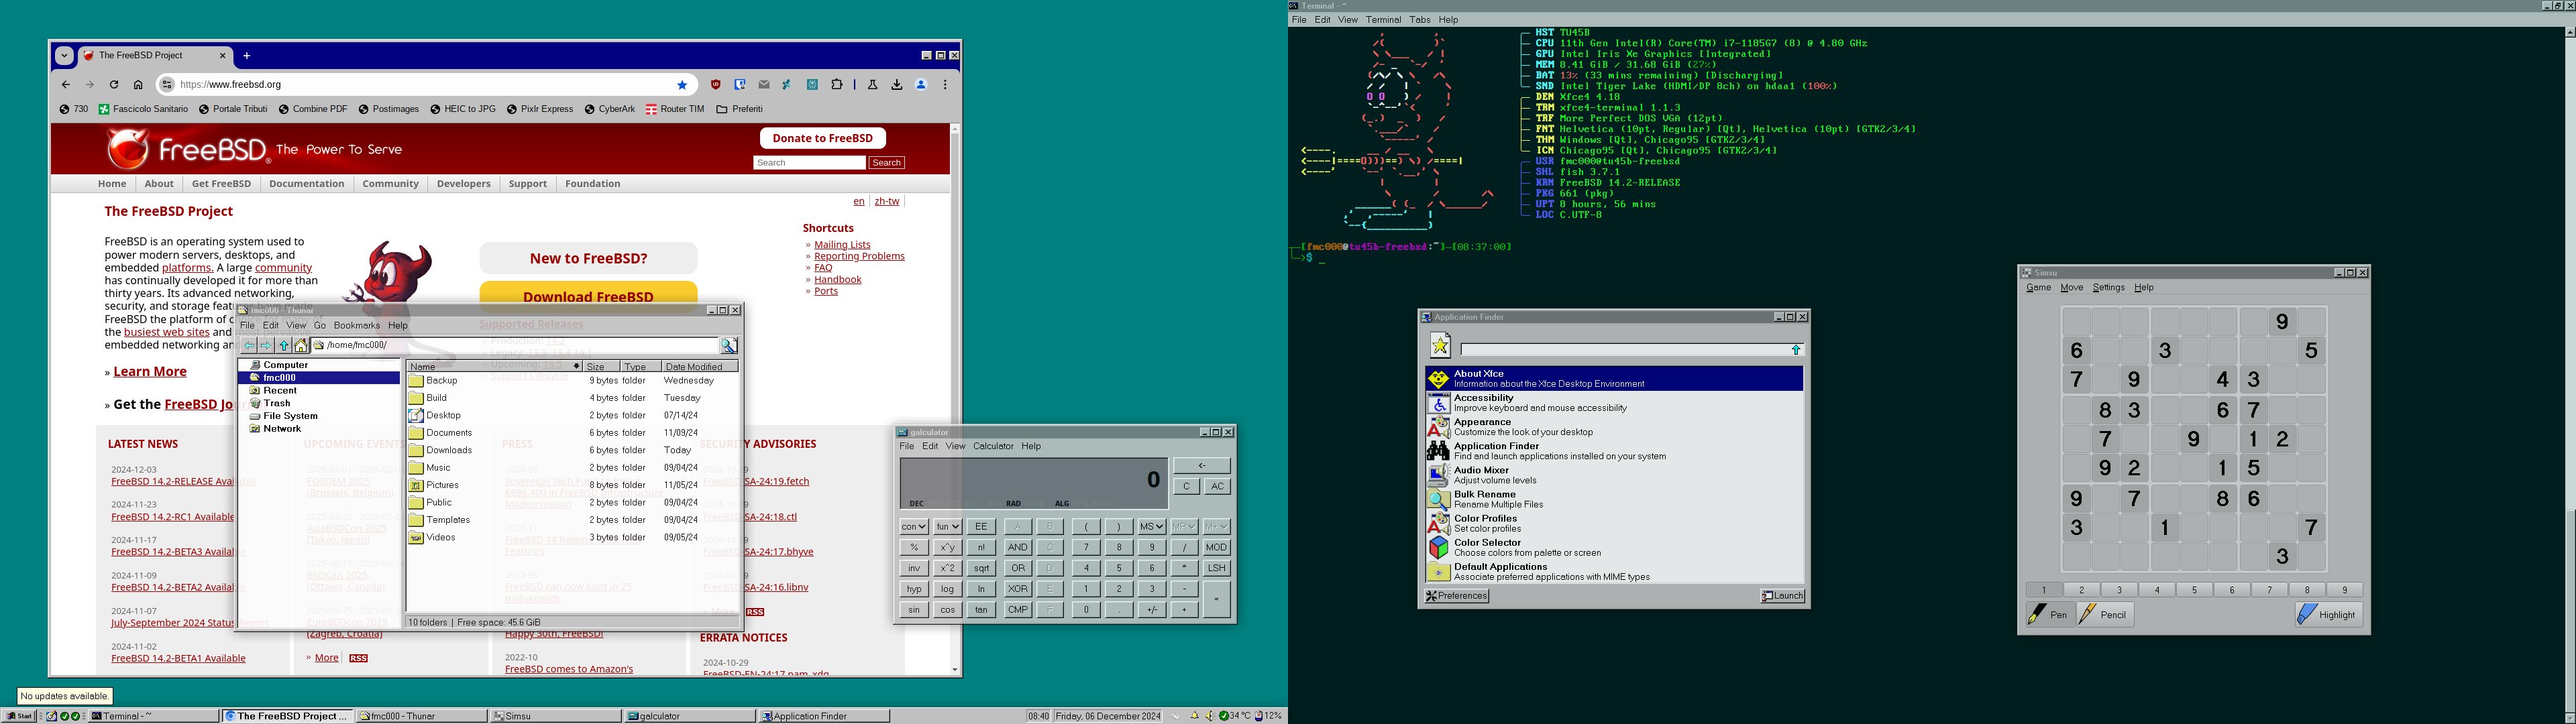This screenshot has height=724, width=2576.
Task: Click the AC button in galculator
Action: coord(1217,486)
